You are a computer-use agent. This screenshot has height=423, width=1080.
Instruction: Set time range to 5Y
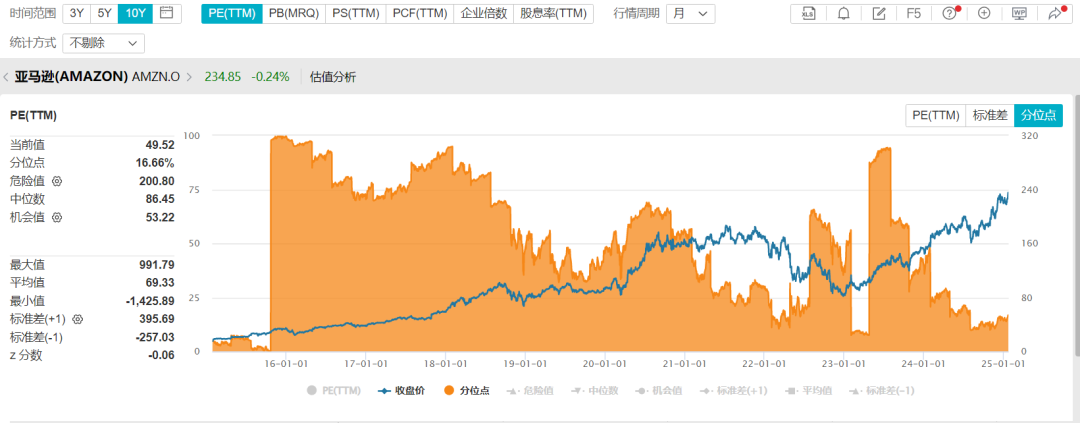105,14
